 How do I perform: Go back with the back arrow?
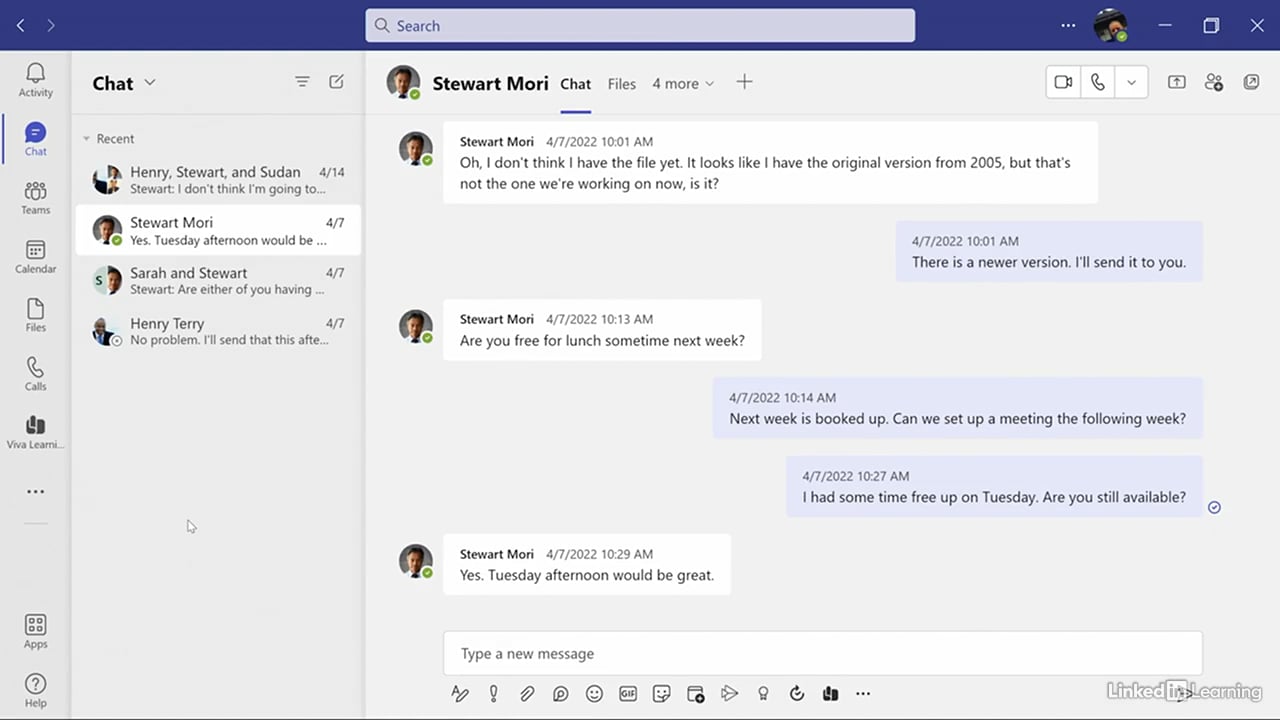tap(20, 25)
